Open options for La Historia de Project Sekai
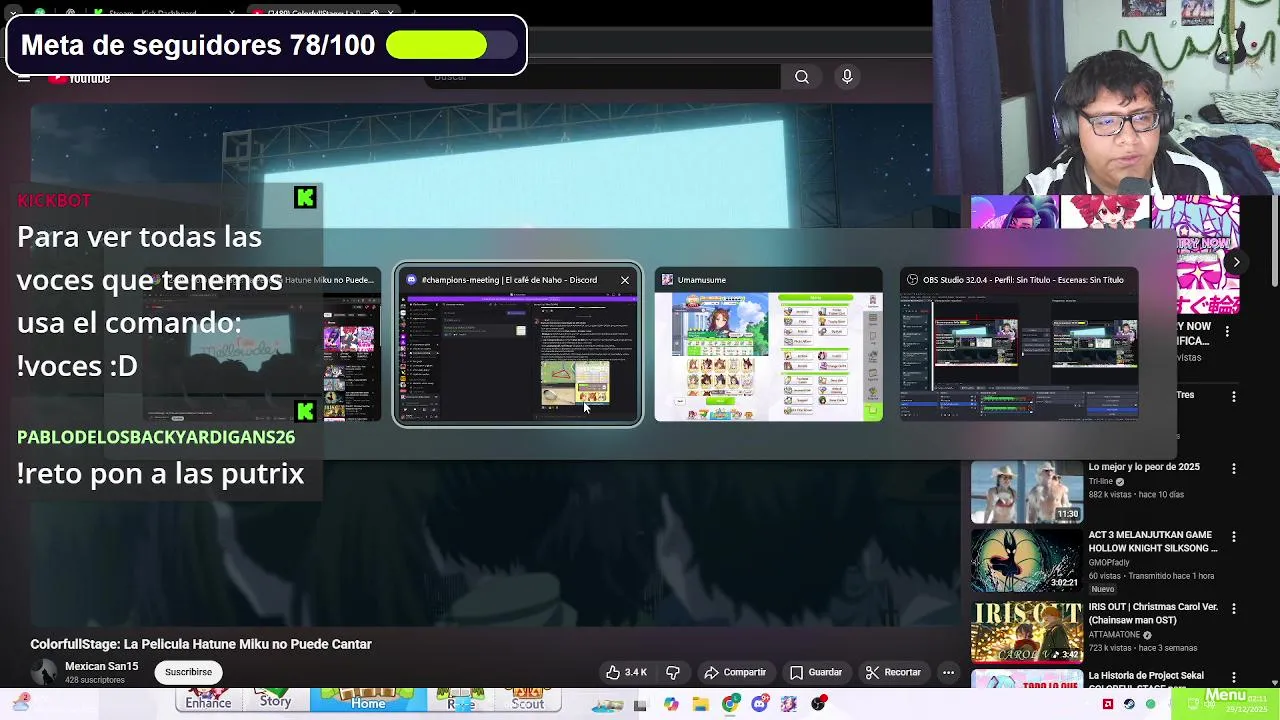Viewport: 1280px width, 720px height. pyautogui.click(x=1233, y=677)
